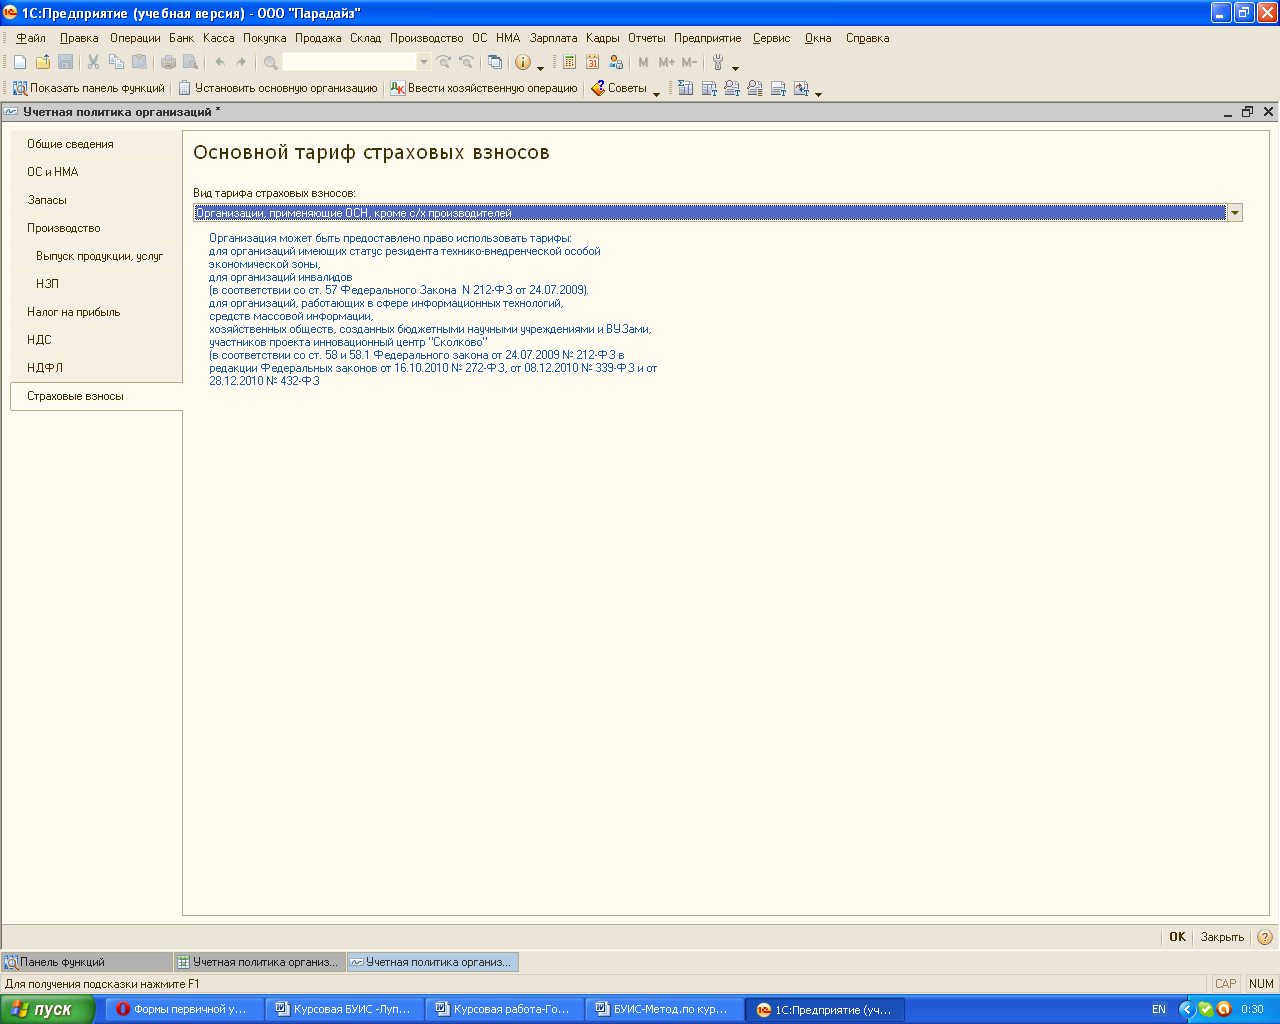Open the Кадры menu

(x=603, y=38)
